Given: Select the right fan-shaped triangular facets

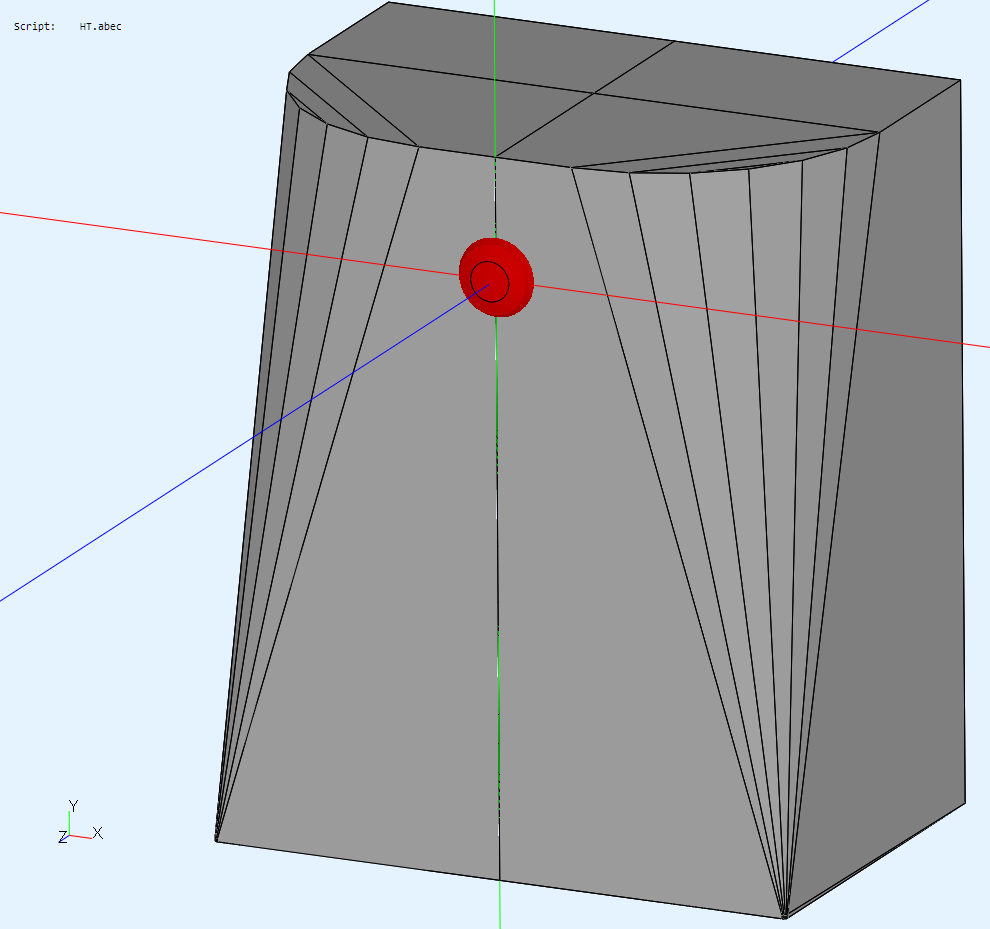Looking at the screenshot, I should tap(740, 450).
